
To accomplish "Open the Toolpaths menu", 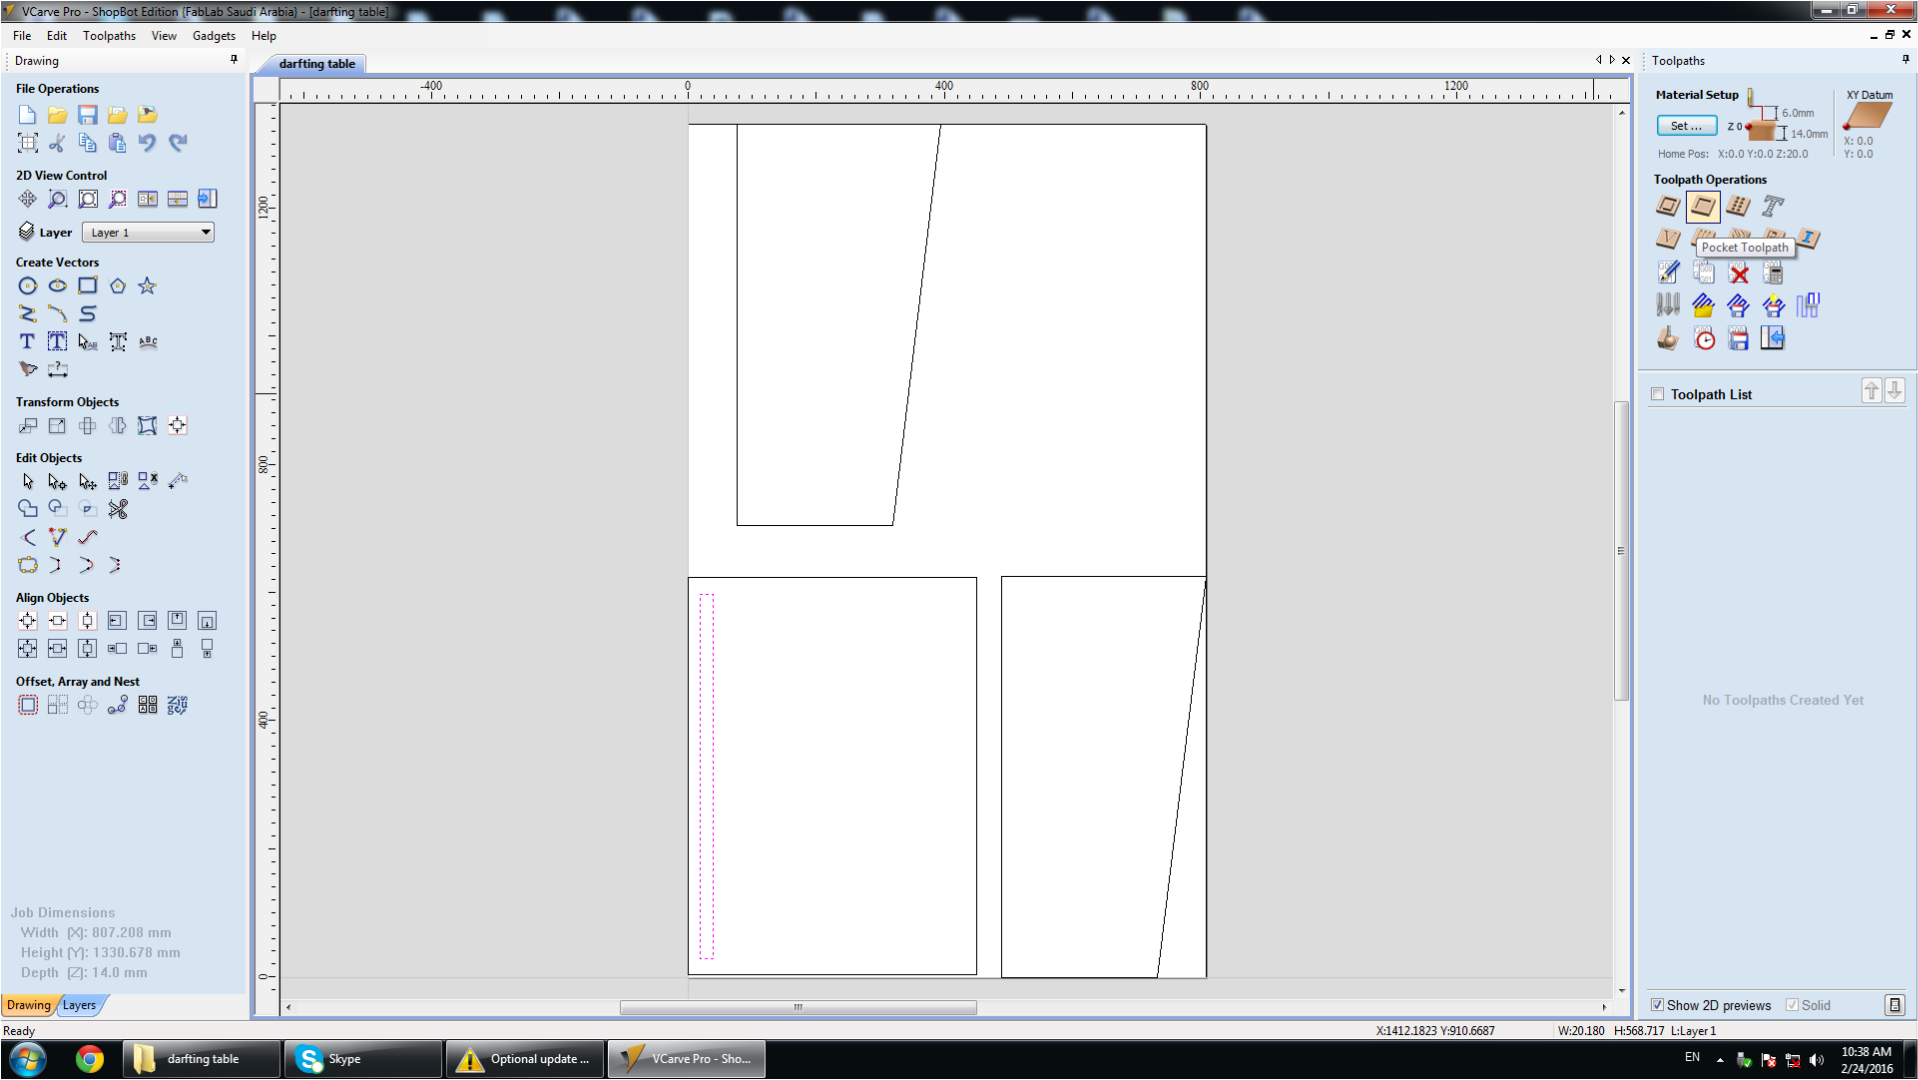I will click(109, 36).
